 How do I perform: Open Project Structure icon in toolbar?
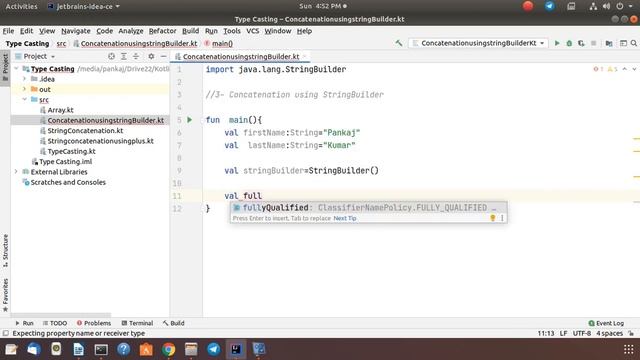coord(609,43)
